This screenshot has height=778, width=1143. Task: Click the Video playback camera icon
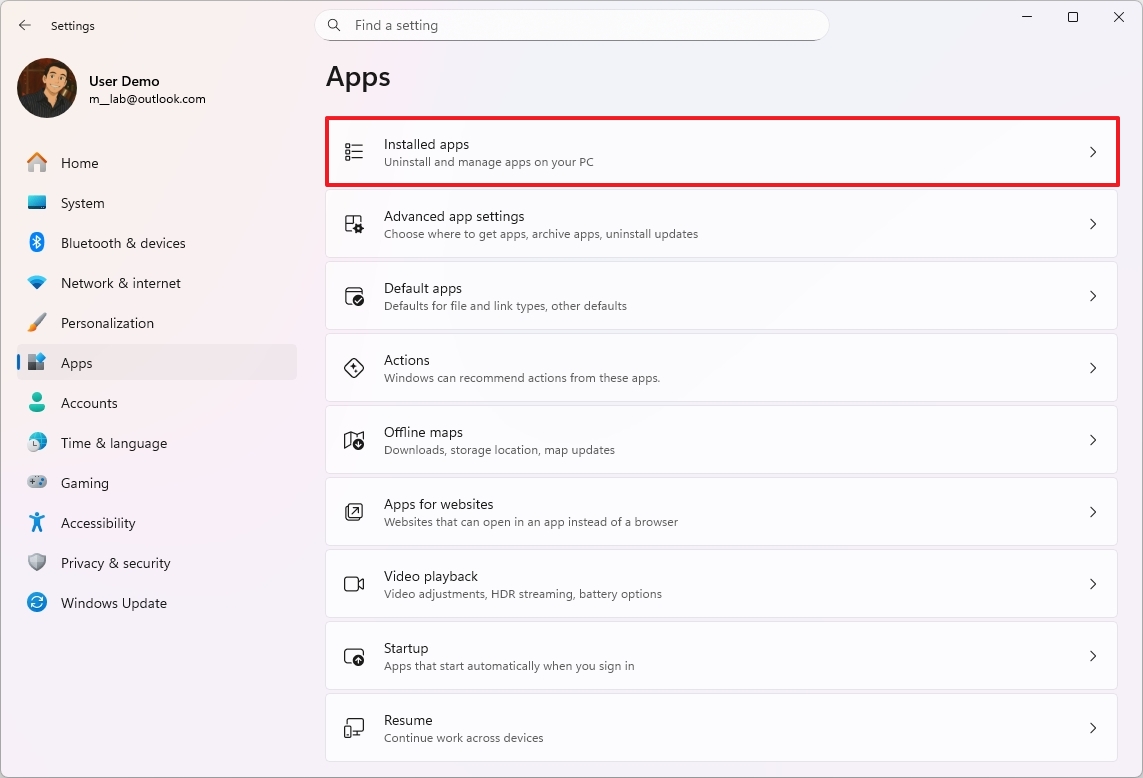354,584
